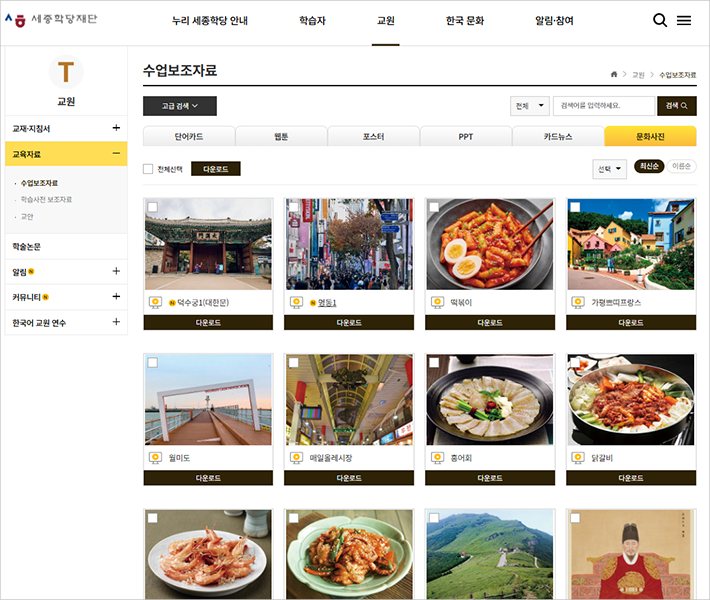Screen dimensions: 710x600
Task: Click preview icon beside 매일올레시장
Action: 297,458
